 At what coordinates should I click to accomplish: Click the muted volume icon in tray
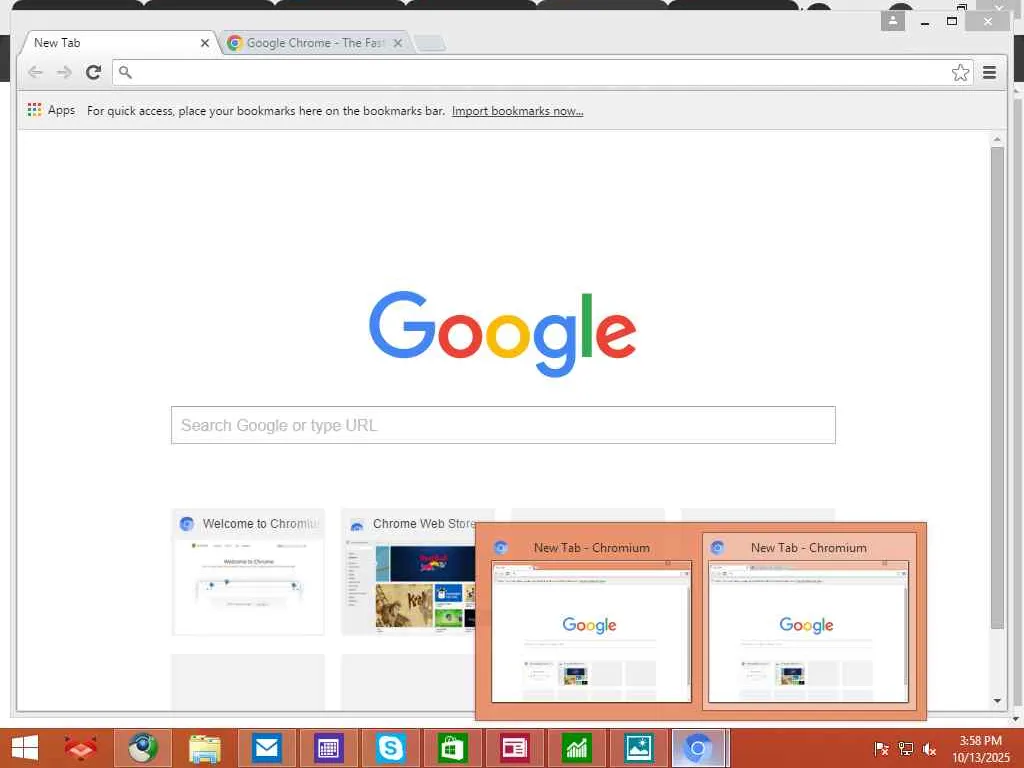click(929, 749)
